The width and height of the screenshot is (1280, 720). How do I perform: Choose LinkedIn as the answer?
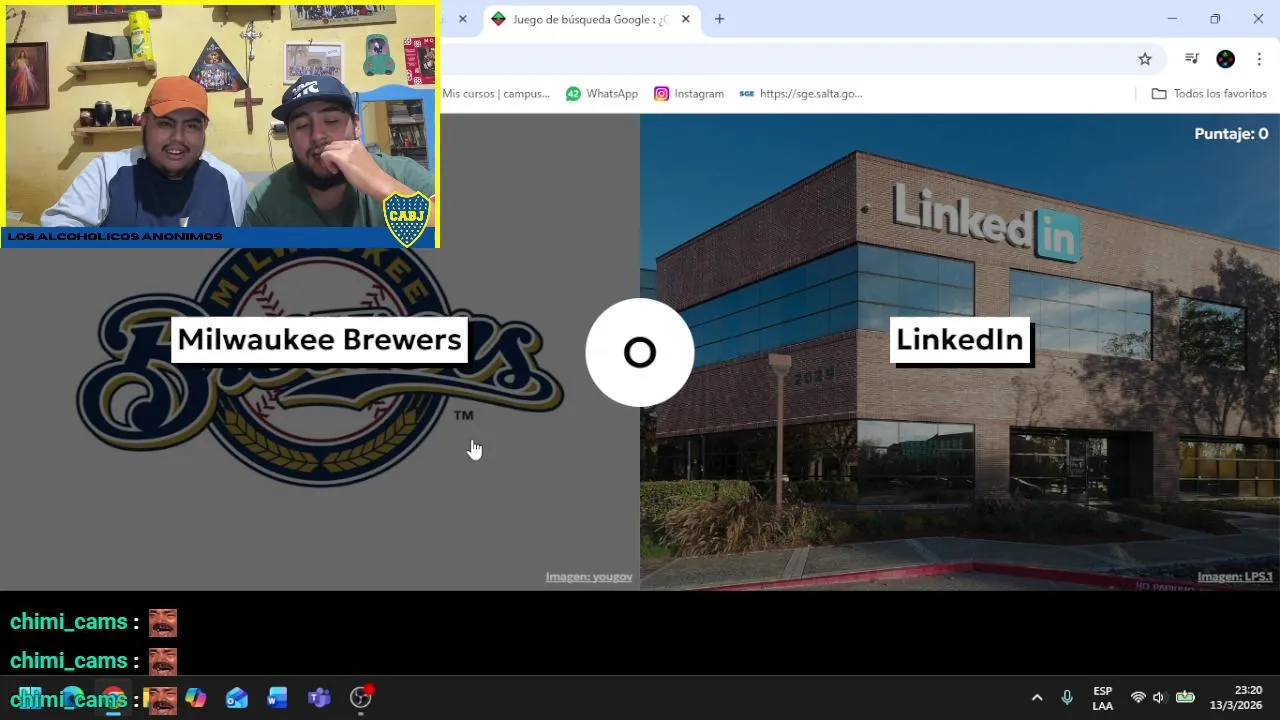pyautogui.click(x=960, y=340)
